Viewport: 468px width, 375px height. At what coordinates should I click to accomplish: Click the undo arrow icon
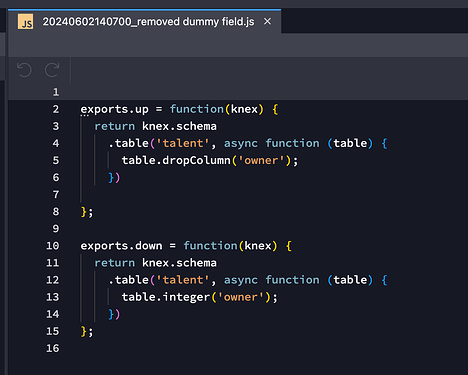tap(24, 70)
